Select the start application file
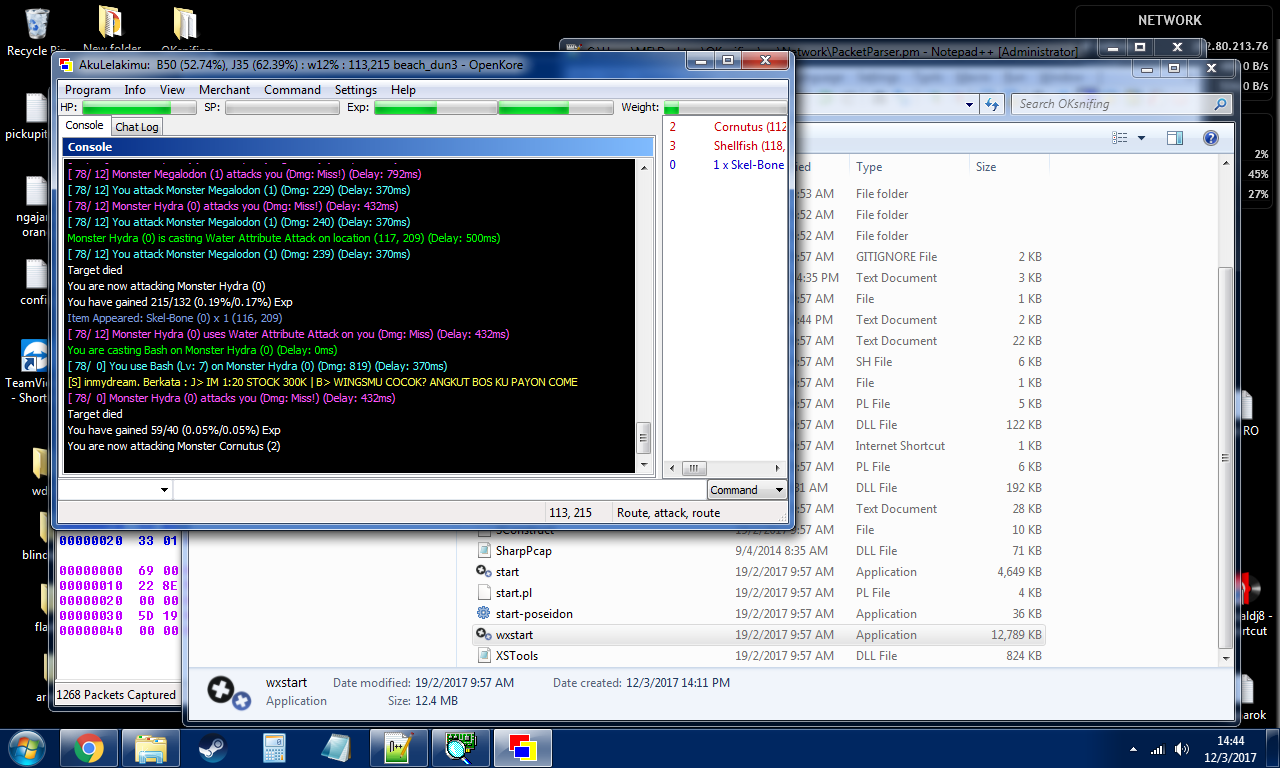The image size is (1280, 768). click(x=760, y=572)
